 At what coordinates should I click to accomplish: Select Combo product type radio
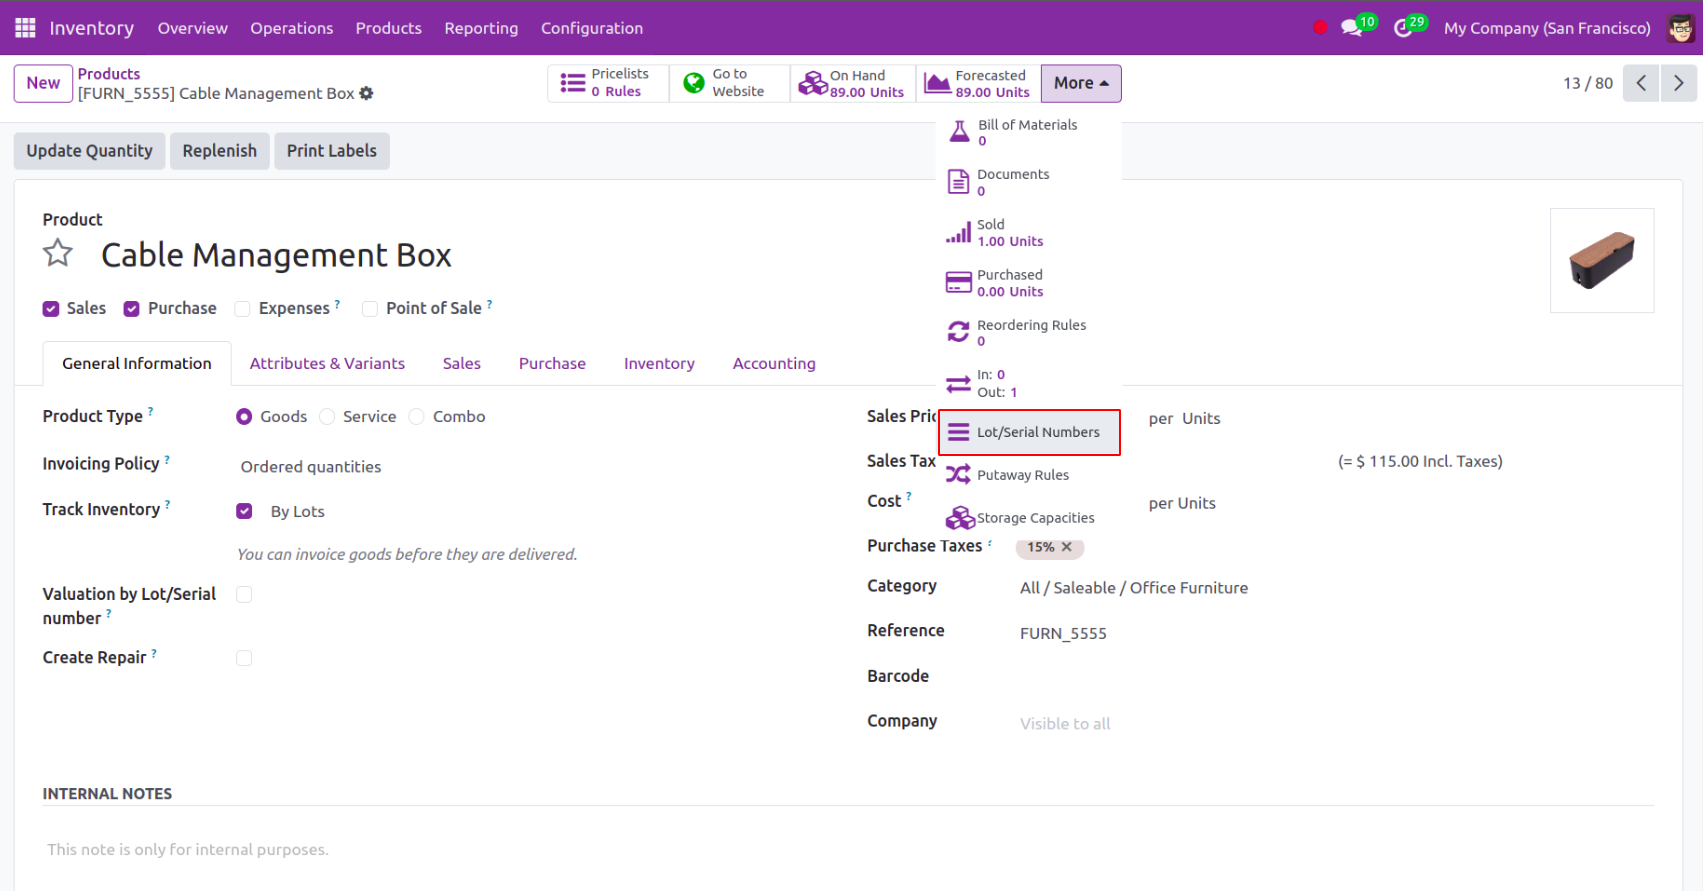[x=417, y=417]
